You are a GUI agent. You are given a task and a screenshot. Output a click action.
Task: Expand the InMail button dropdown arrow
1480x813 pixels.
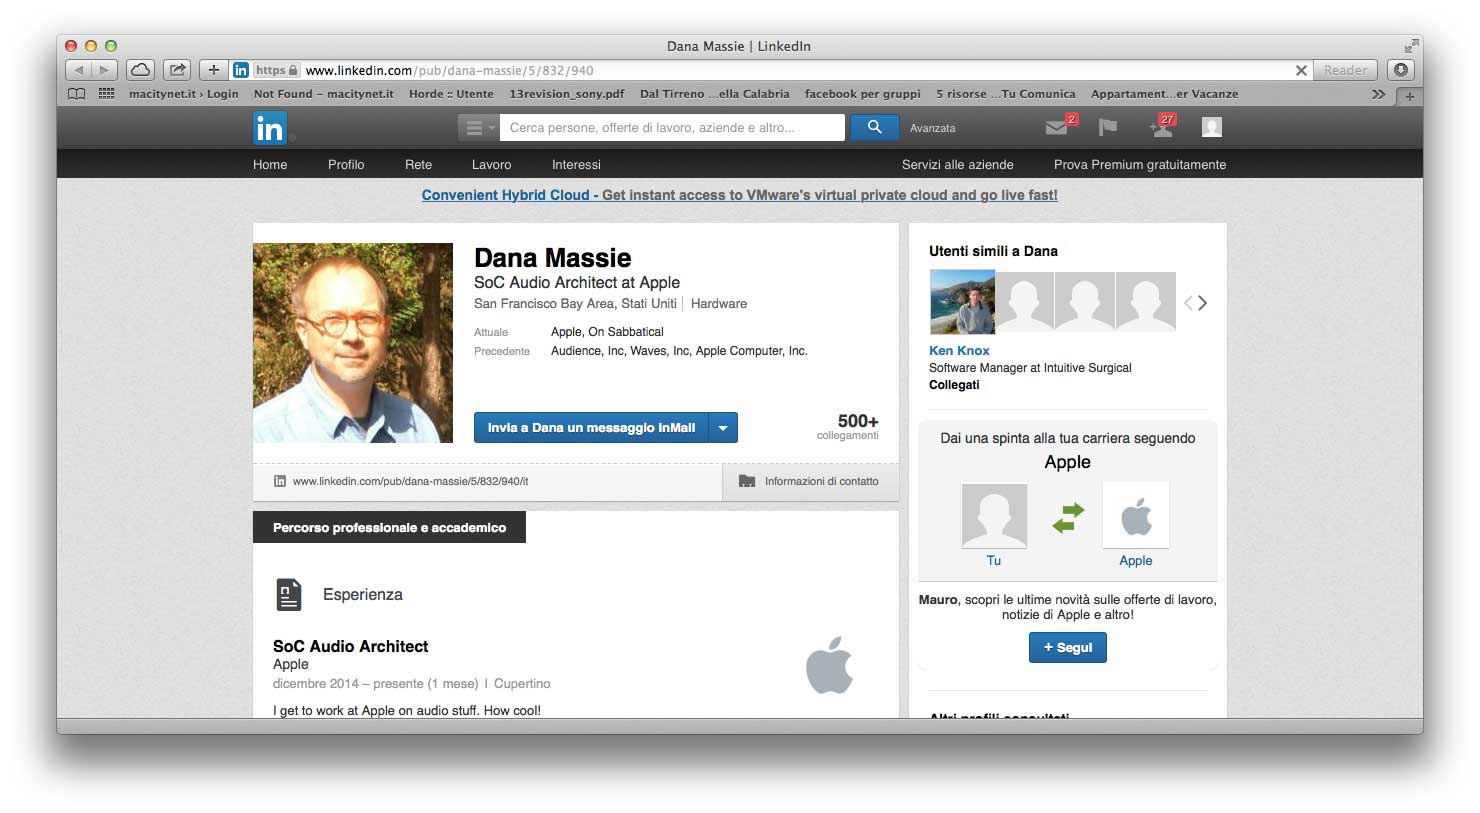[x=723, y=428]
